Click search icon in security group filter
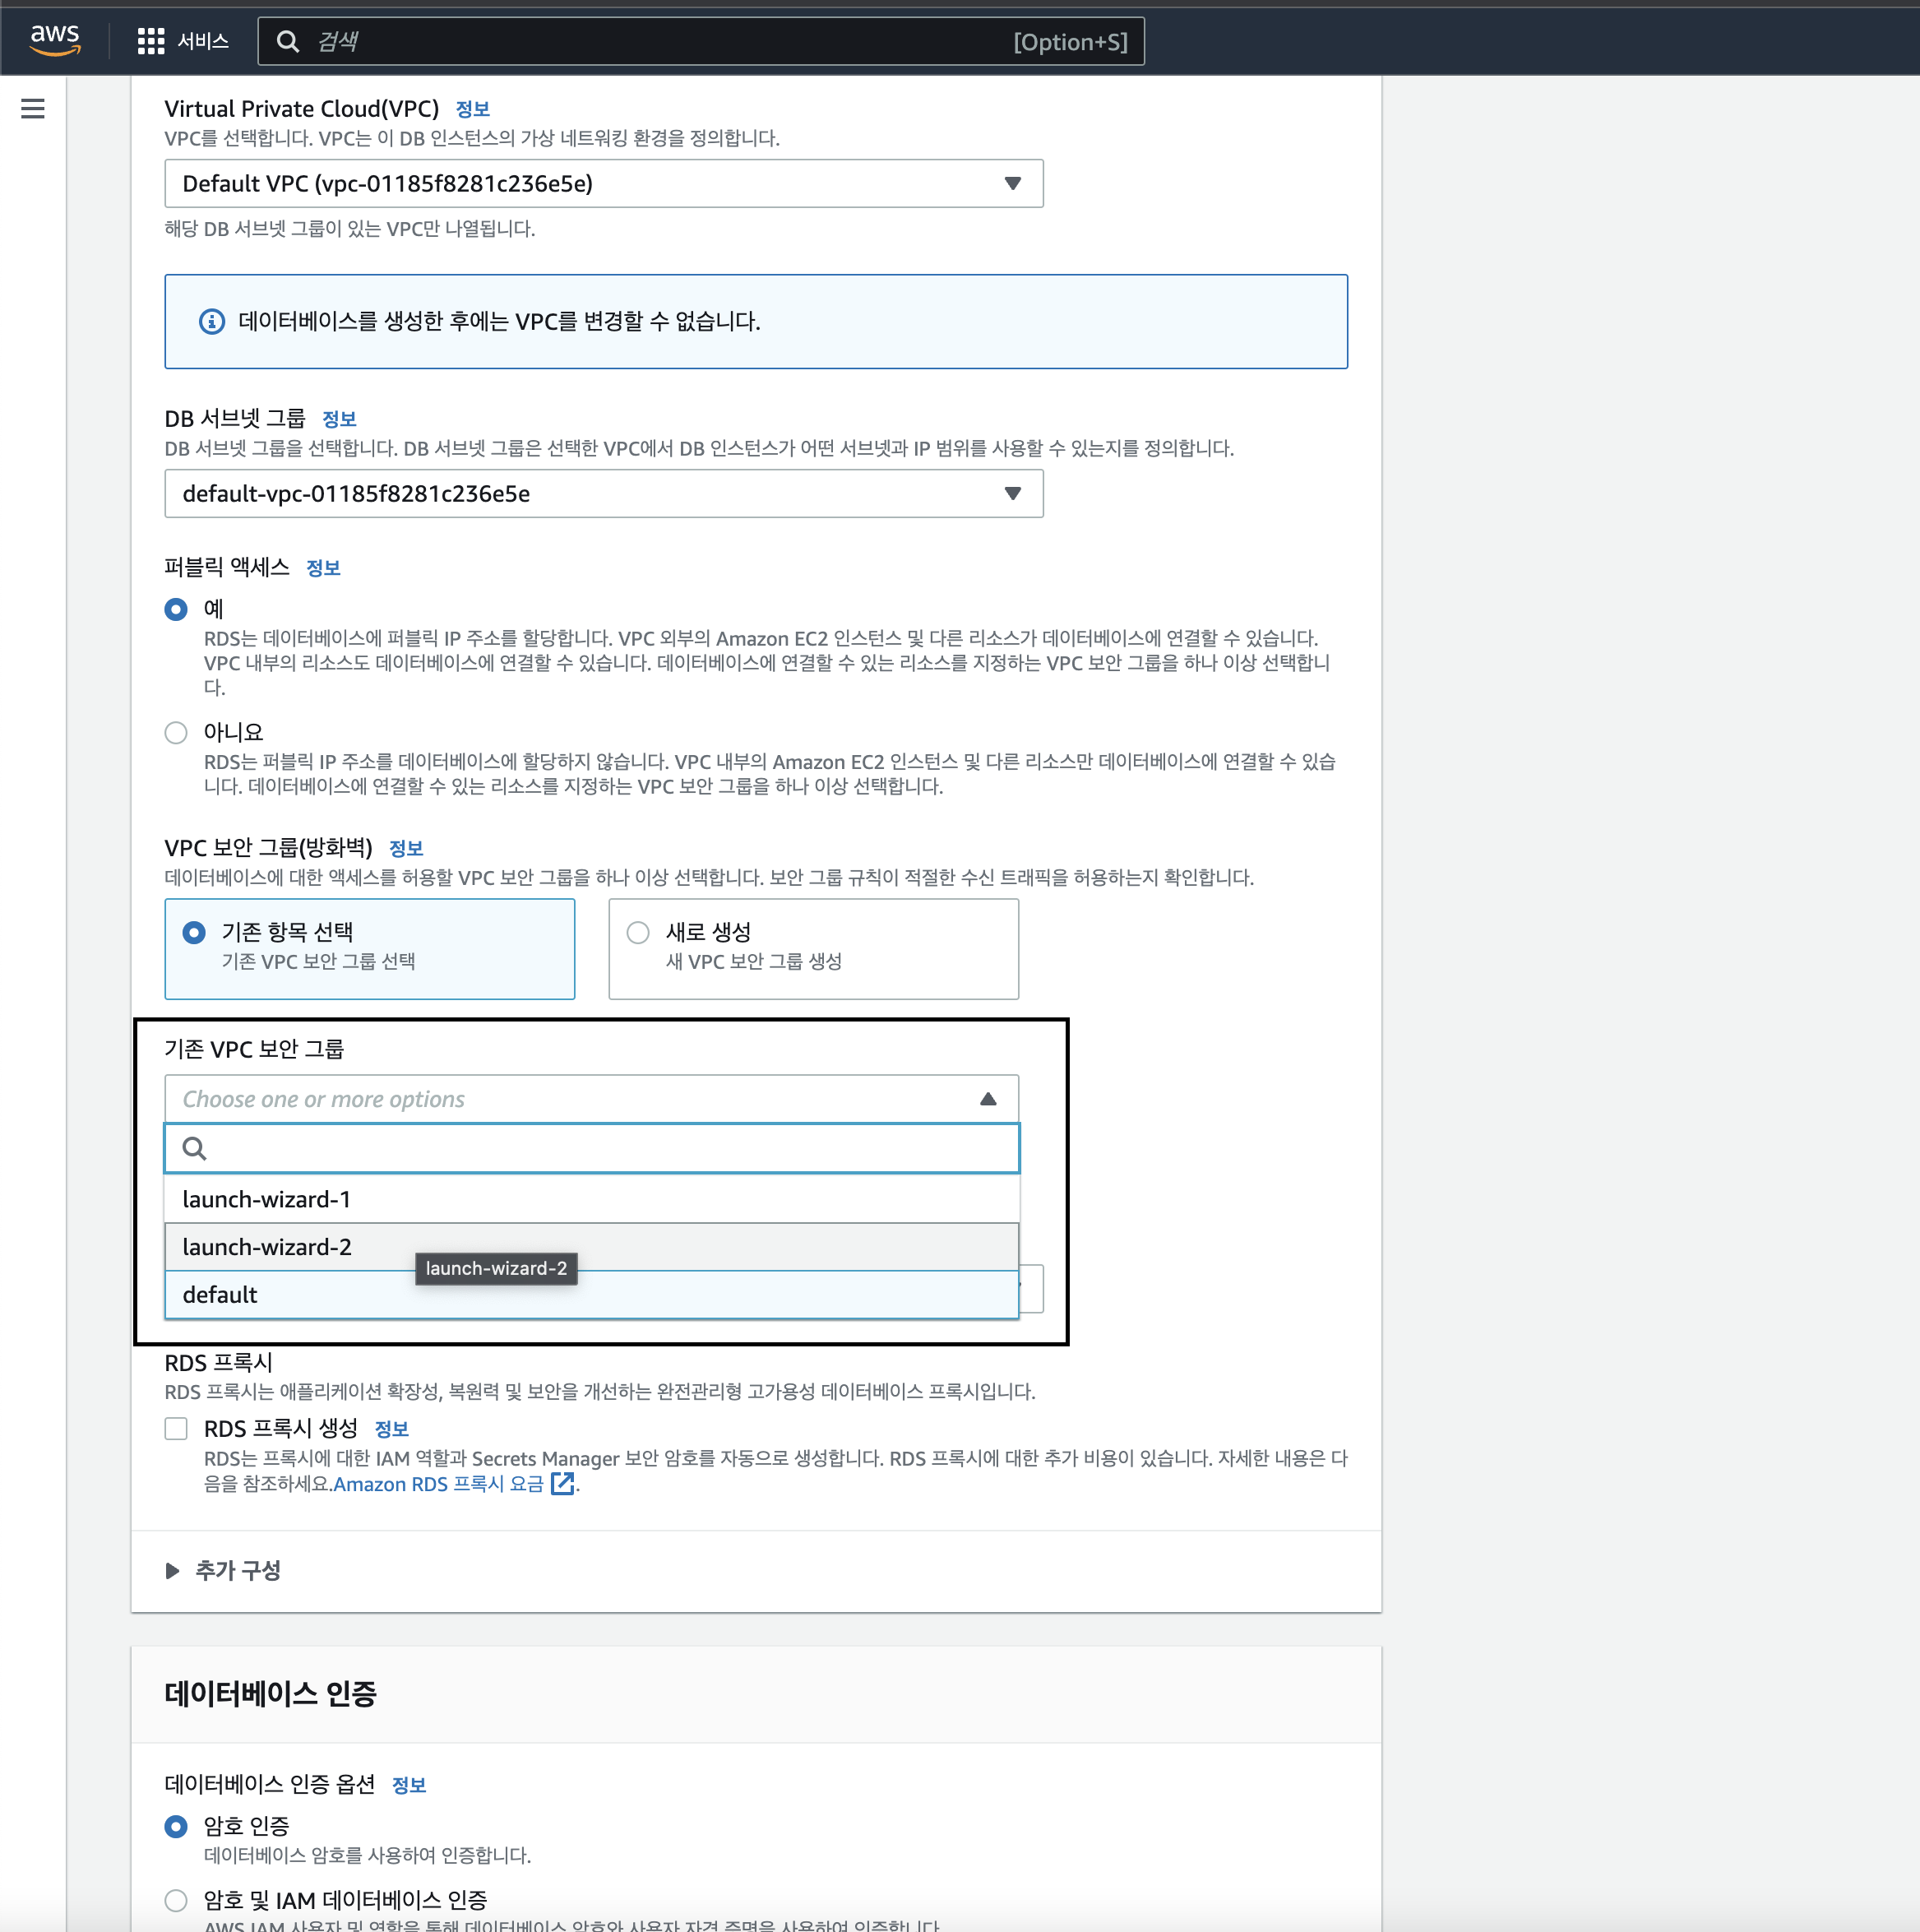 pyautogui.click(x=195, y=1148)
